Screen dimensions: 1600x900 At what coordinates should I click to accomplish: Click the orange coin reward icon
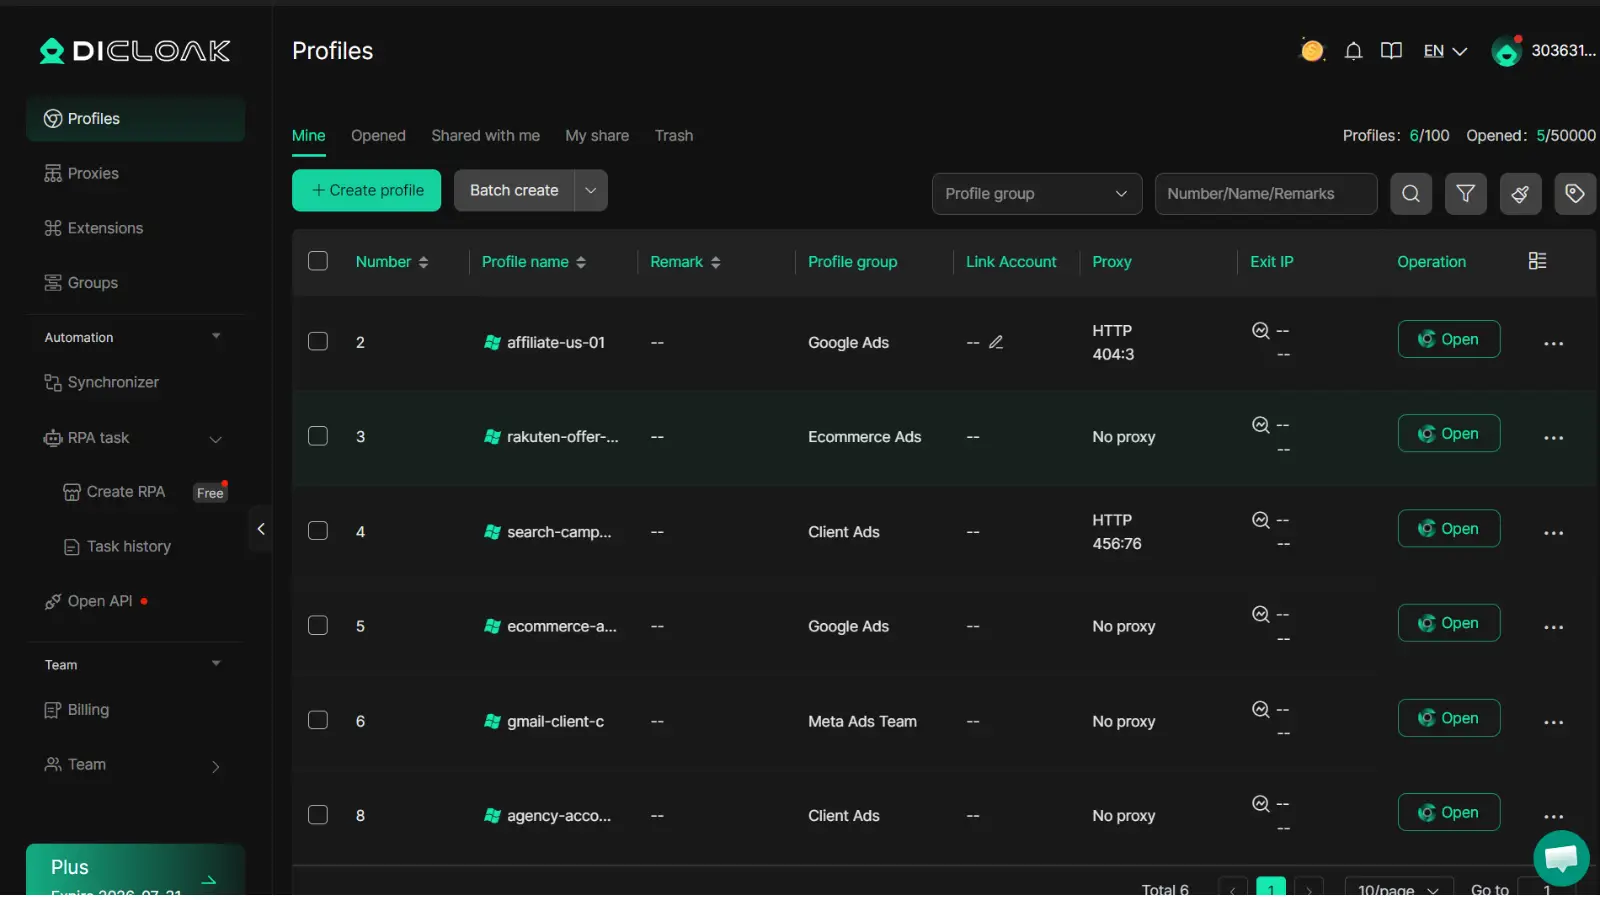pyautogui.click(x=1312, y=50)
